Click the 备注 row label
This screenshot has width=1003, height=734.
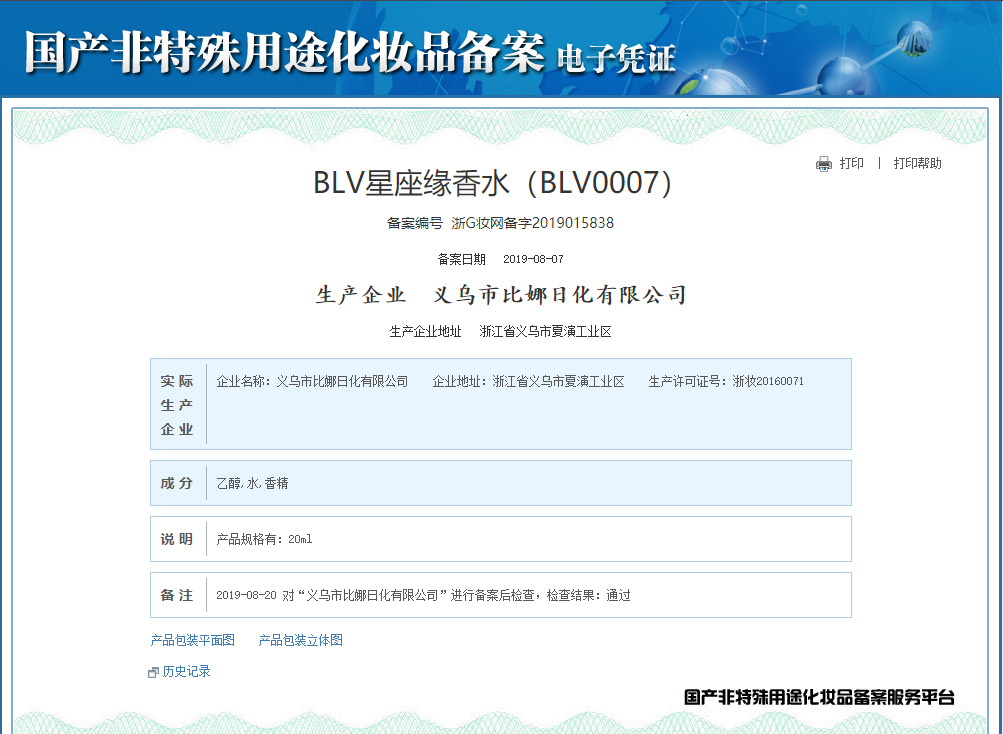point(177,595)
